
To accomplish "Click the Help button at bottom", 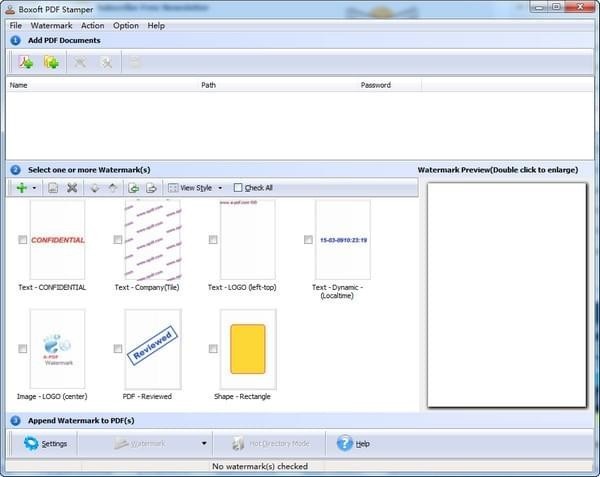I will coord(353,444).
